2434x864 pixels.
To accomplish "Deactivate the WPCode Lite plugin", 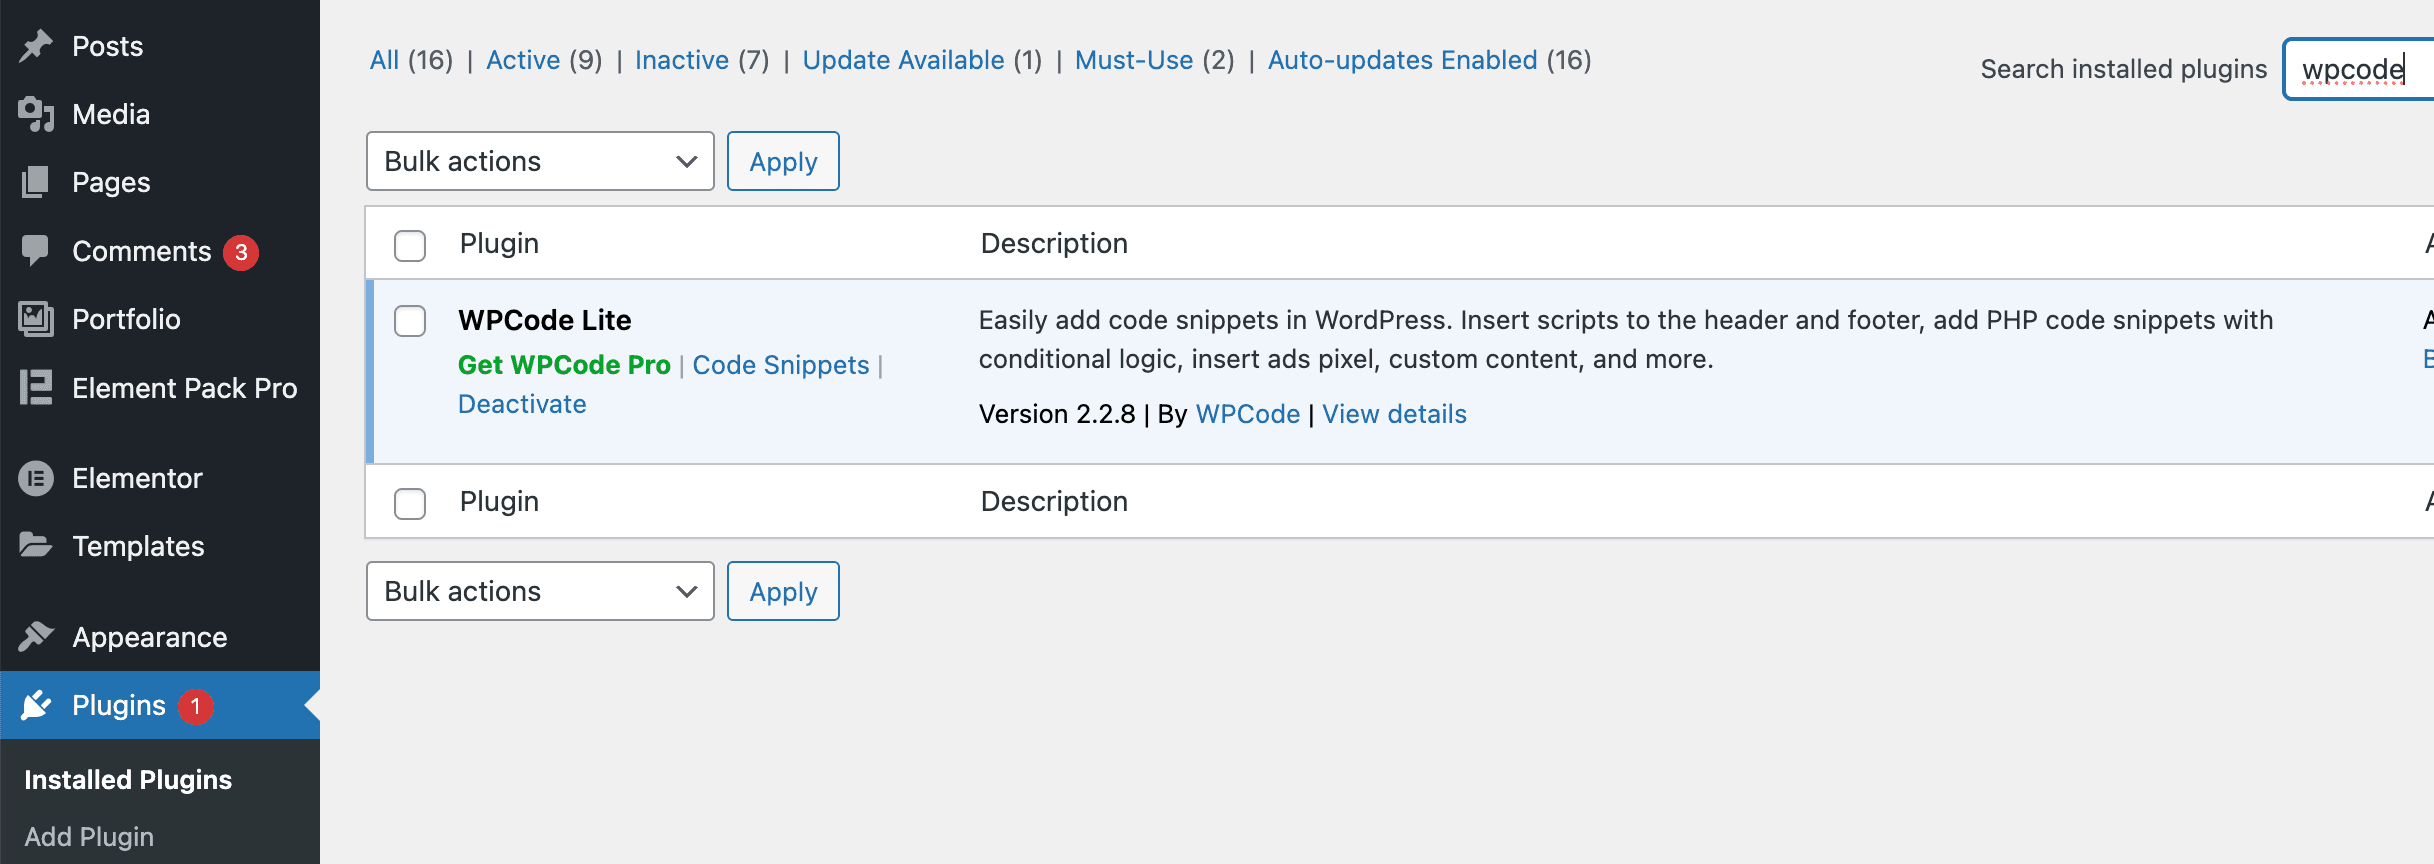I will click(x=521, y=403).
